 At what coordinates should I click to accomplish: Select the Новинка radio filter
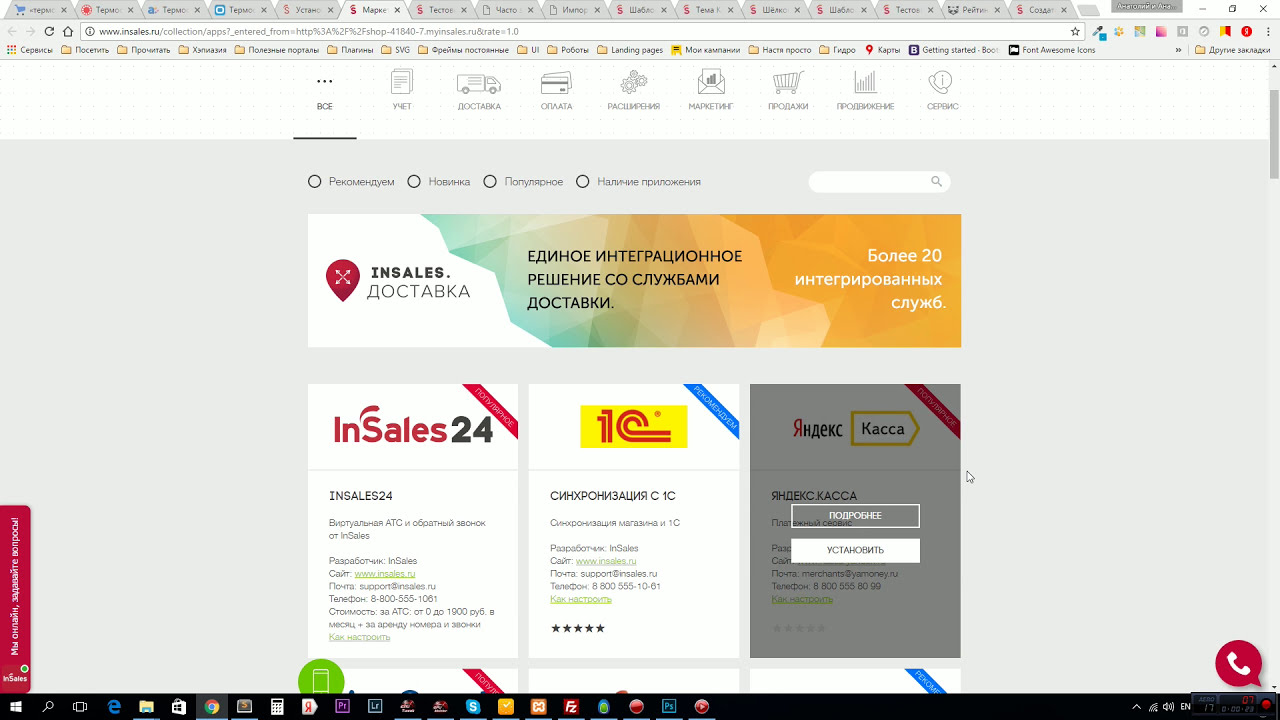click(x=414, y=182)
